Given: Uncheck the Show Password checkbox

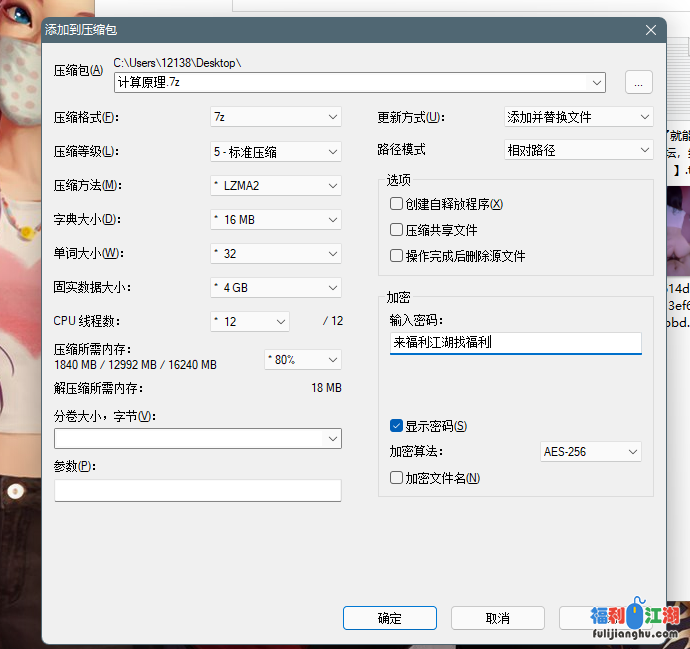Looking at the screenshot, I should pos(397,426).
